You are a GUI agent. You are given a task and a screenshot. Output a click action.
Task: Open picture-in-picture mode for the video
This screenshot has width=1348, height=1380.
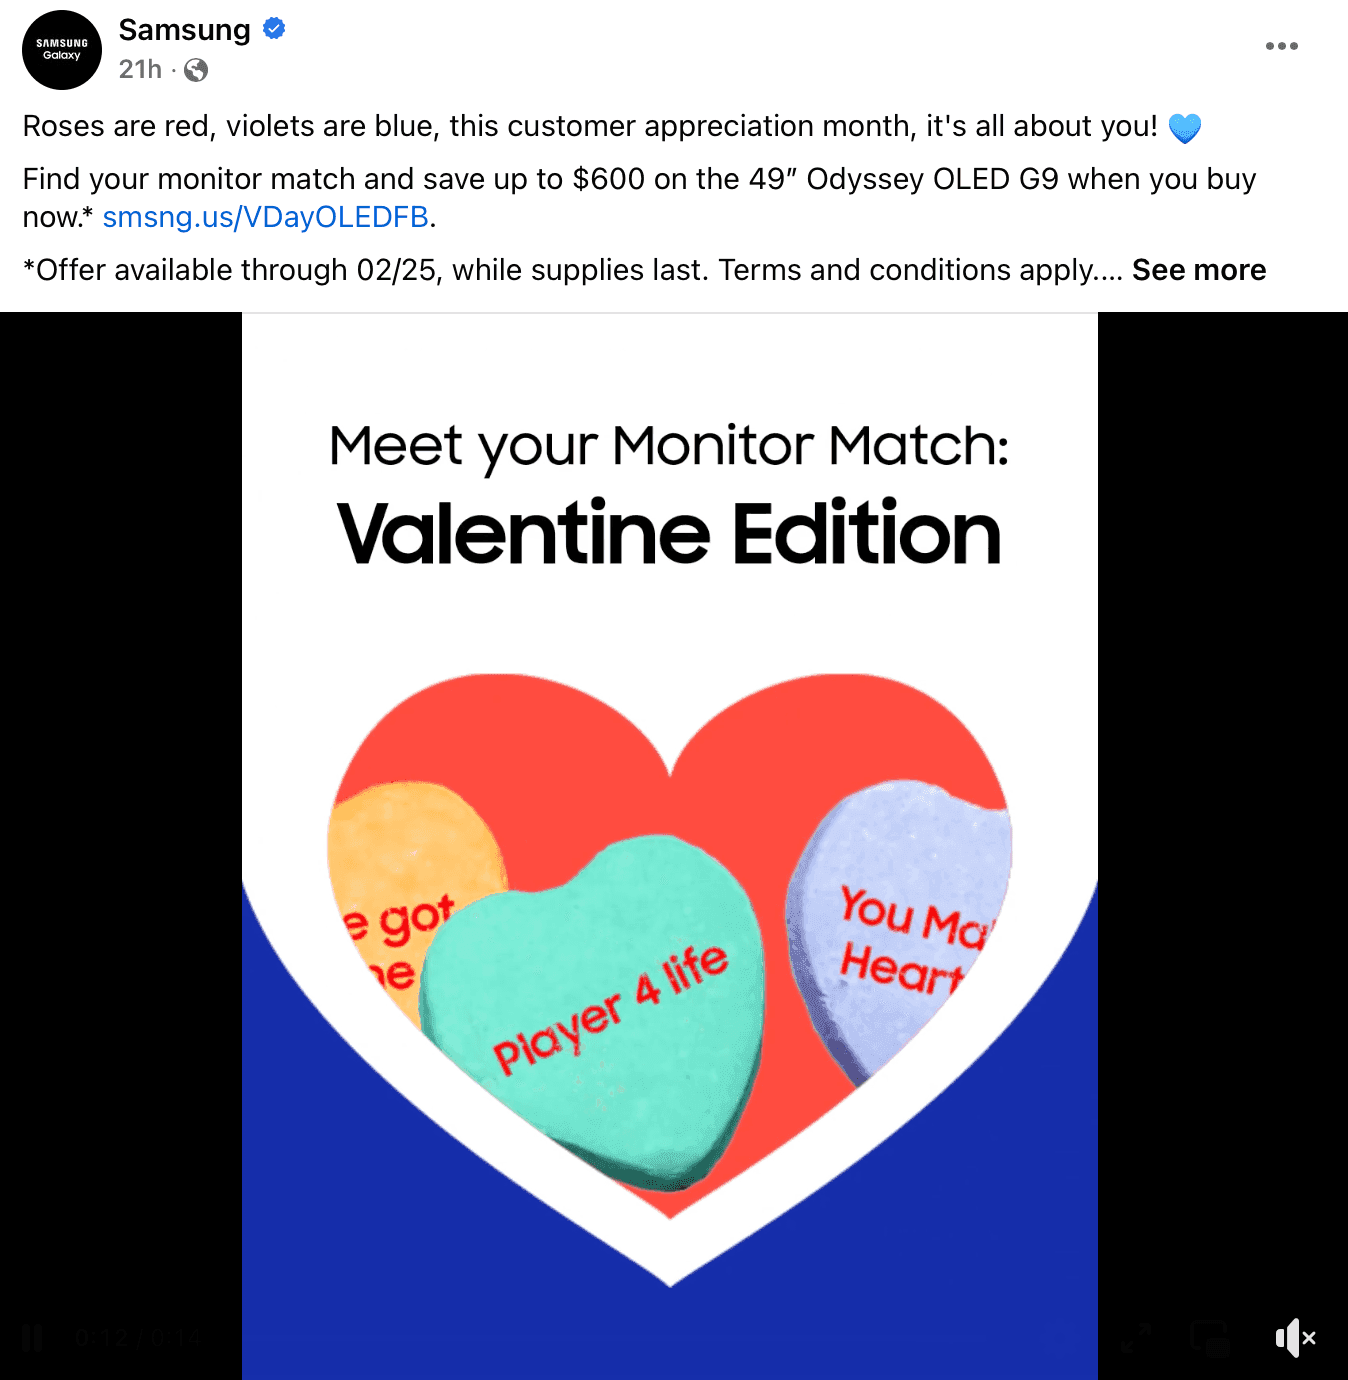tap(1212, 1337)
